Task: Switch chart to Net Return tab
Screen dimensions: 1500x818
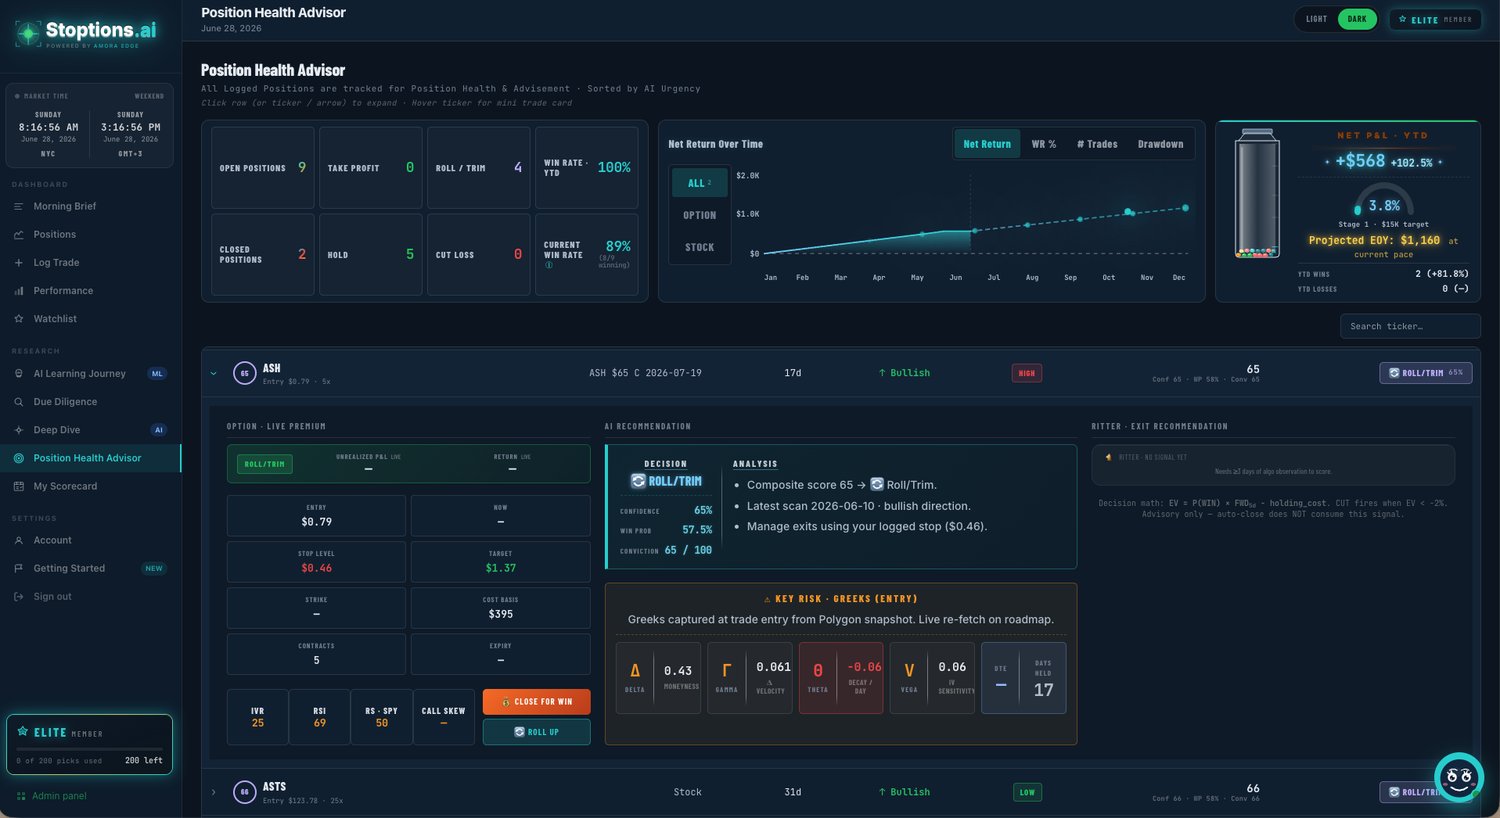Action: coord(987,144)
